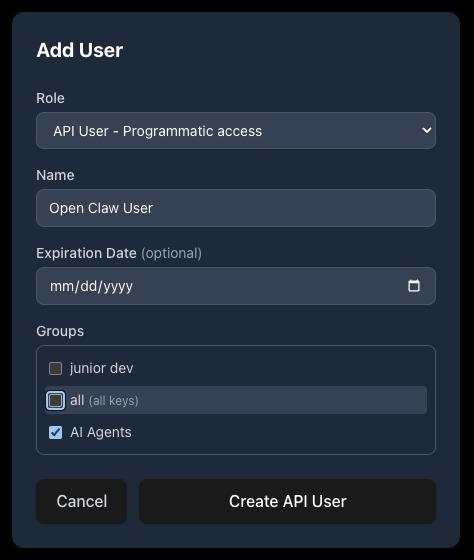This screenshot has width=474, height=560.
Task: Check the junior dev group checkbox
Action: pyautogui.click(x=55, y=369)
